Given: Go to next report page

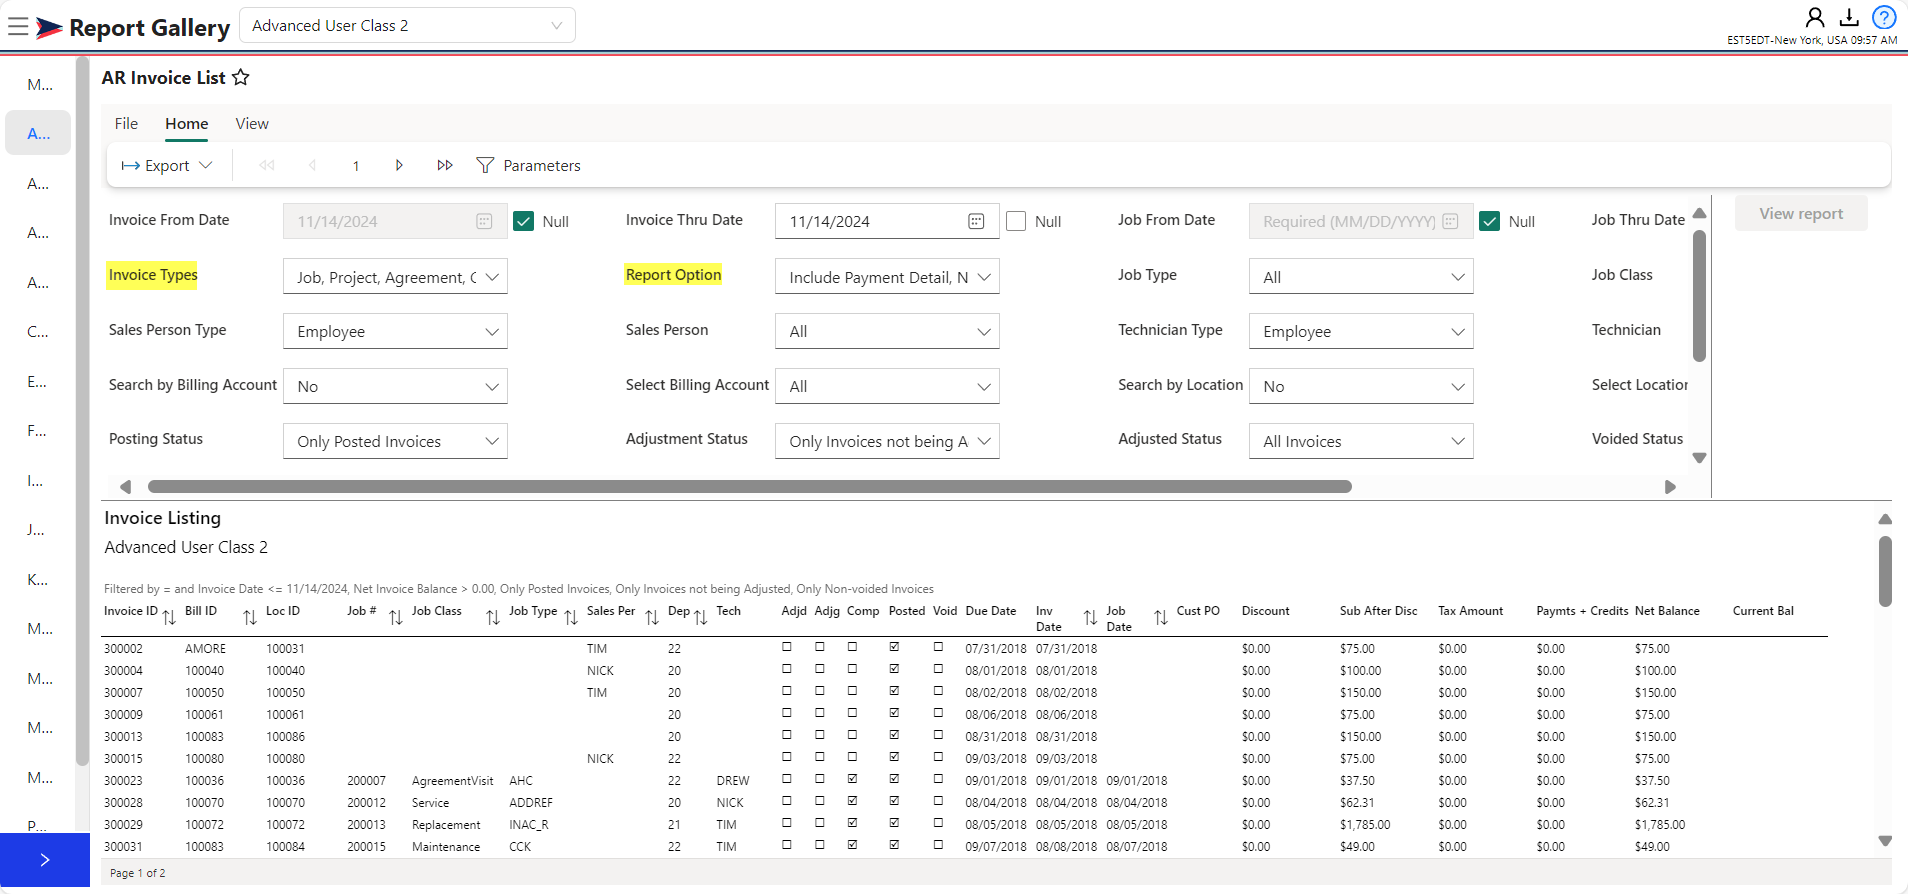Looking at the screenshot, I should (x=399, y=165).
